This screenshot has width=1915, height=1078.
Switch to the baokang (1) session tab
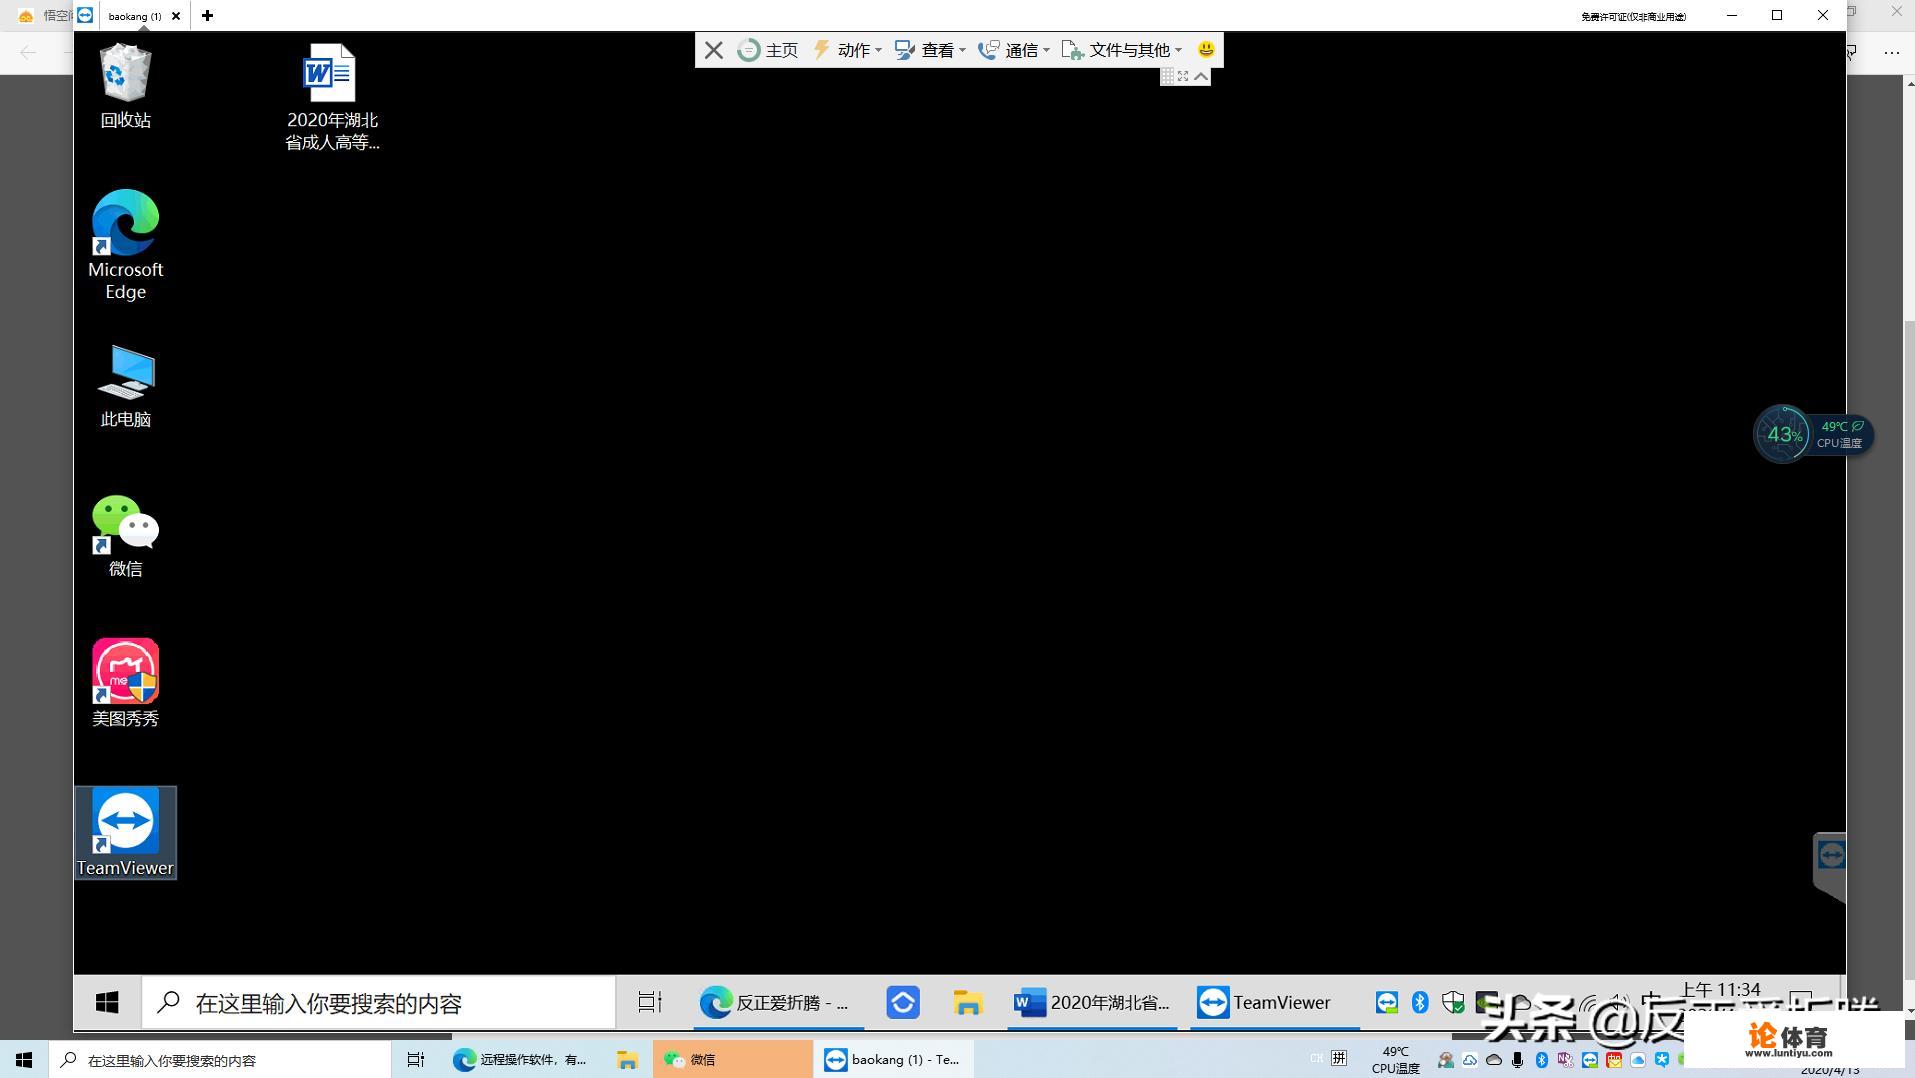tap(134, 16)
